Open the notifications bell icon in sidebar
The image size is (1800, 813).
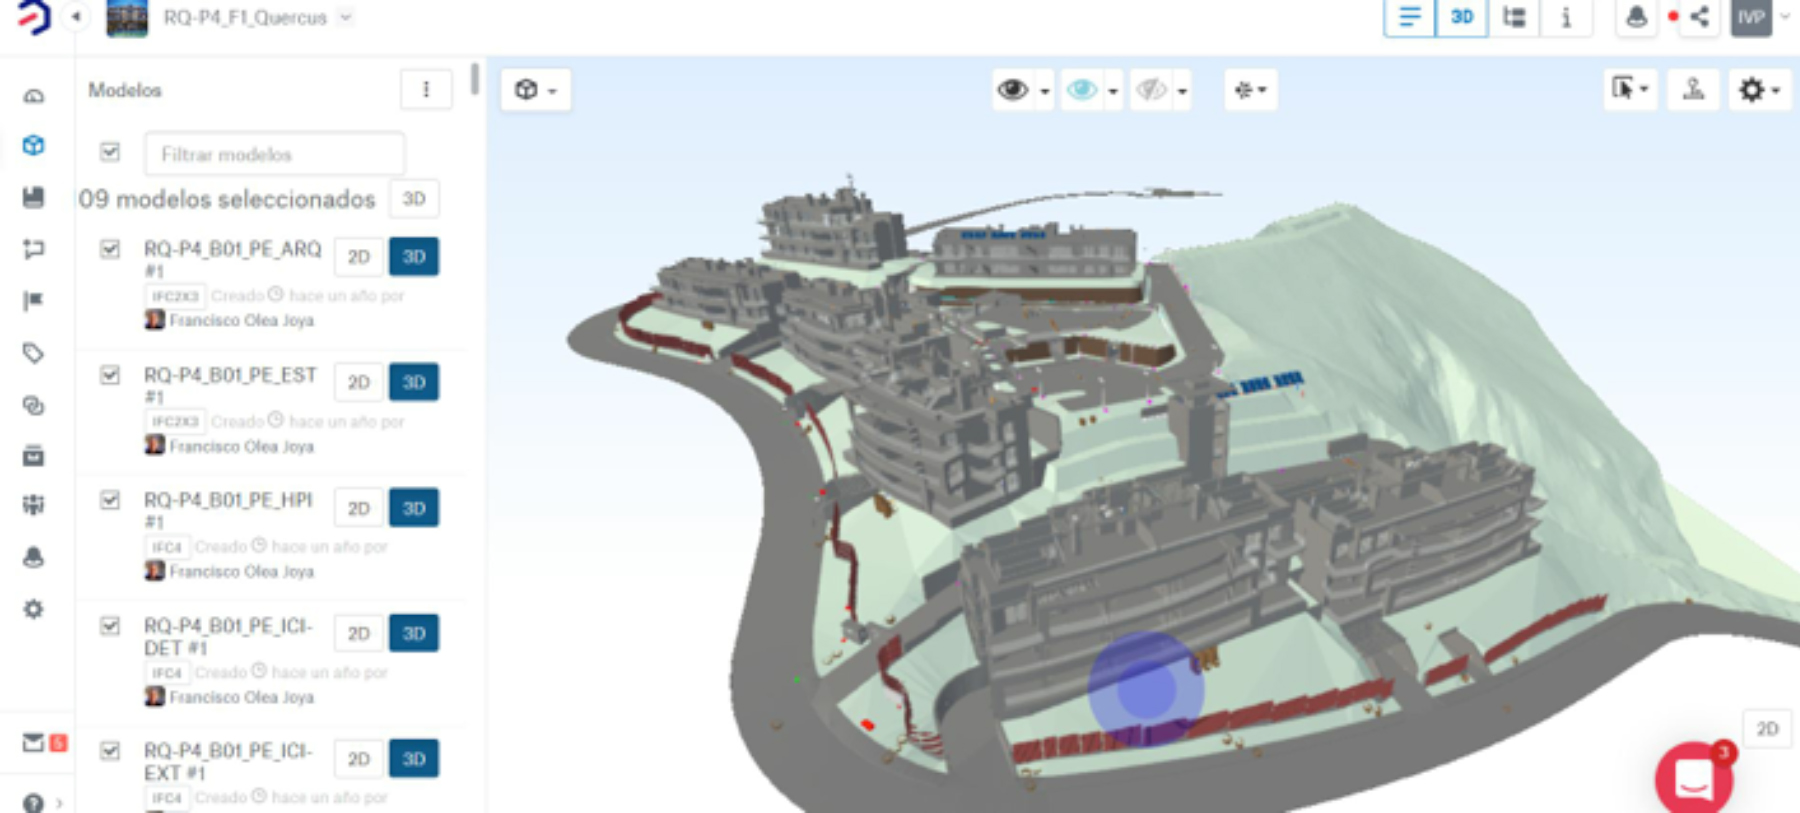pyautogui.click(x=34, y=557)
